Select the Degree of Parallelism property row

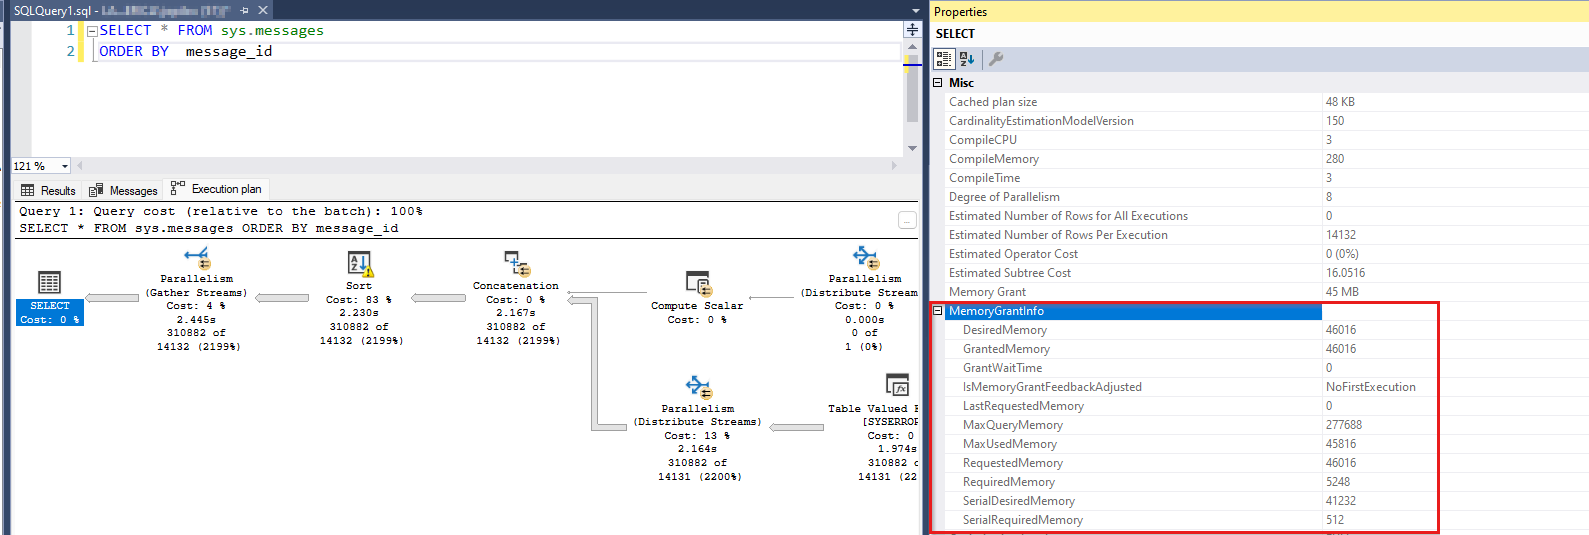[x=1004, y=197]
